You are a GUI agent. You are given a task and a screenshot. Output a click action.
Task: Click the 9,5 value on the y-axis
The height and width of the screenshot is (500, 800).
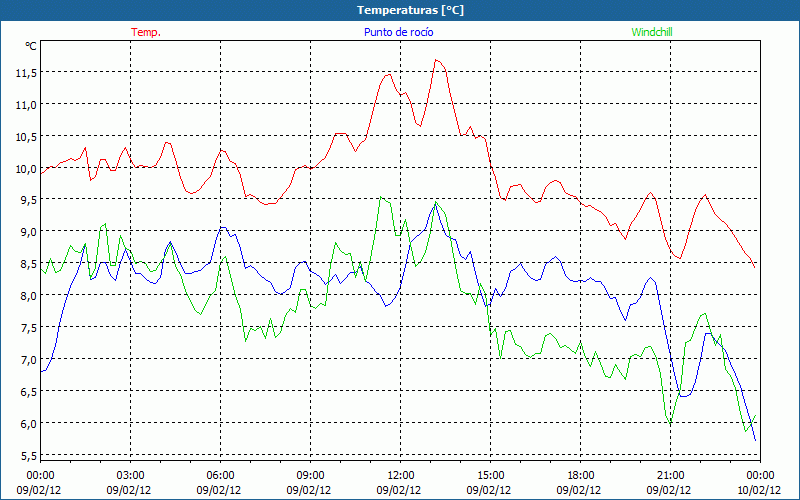(29, 201)
